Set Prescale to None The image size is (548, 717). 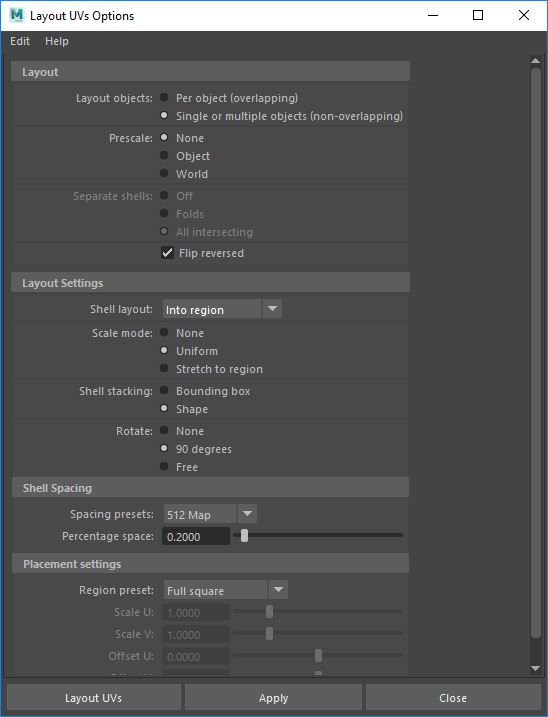pyautogui.click(x=164, y=137)
